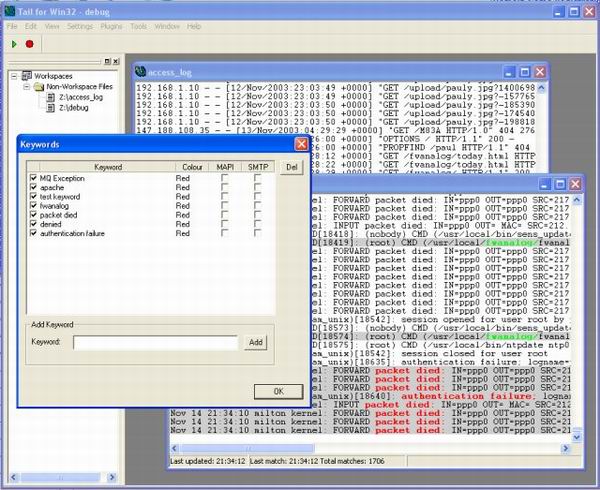Uncheck the authentication failure keyword
The height and width of the screenshot is (490, 600).
point(33,233)
